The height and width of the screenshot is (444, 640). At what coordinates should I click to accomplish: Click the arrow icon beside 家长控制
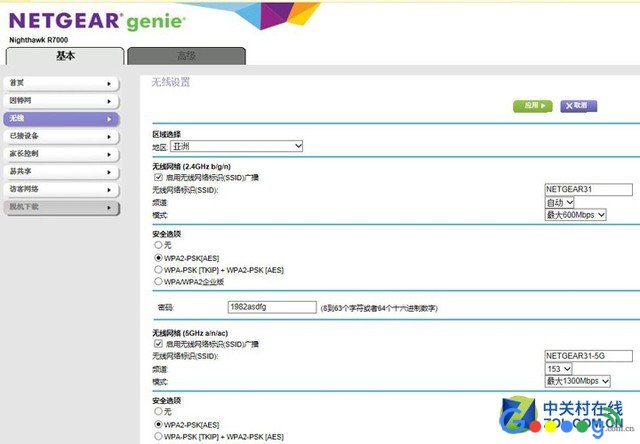[x=109, y=154]
